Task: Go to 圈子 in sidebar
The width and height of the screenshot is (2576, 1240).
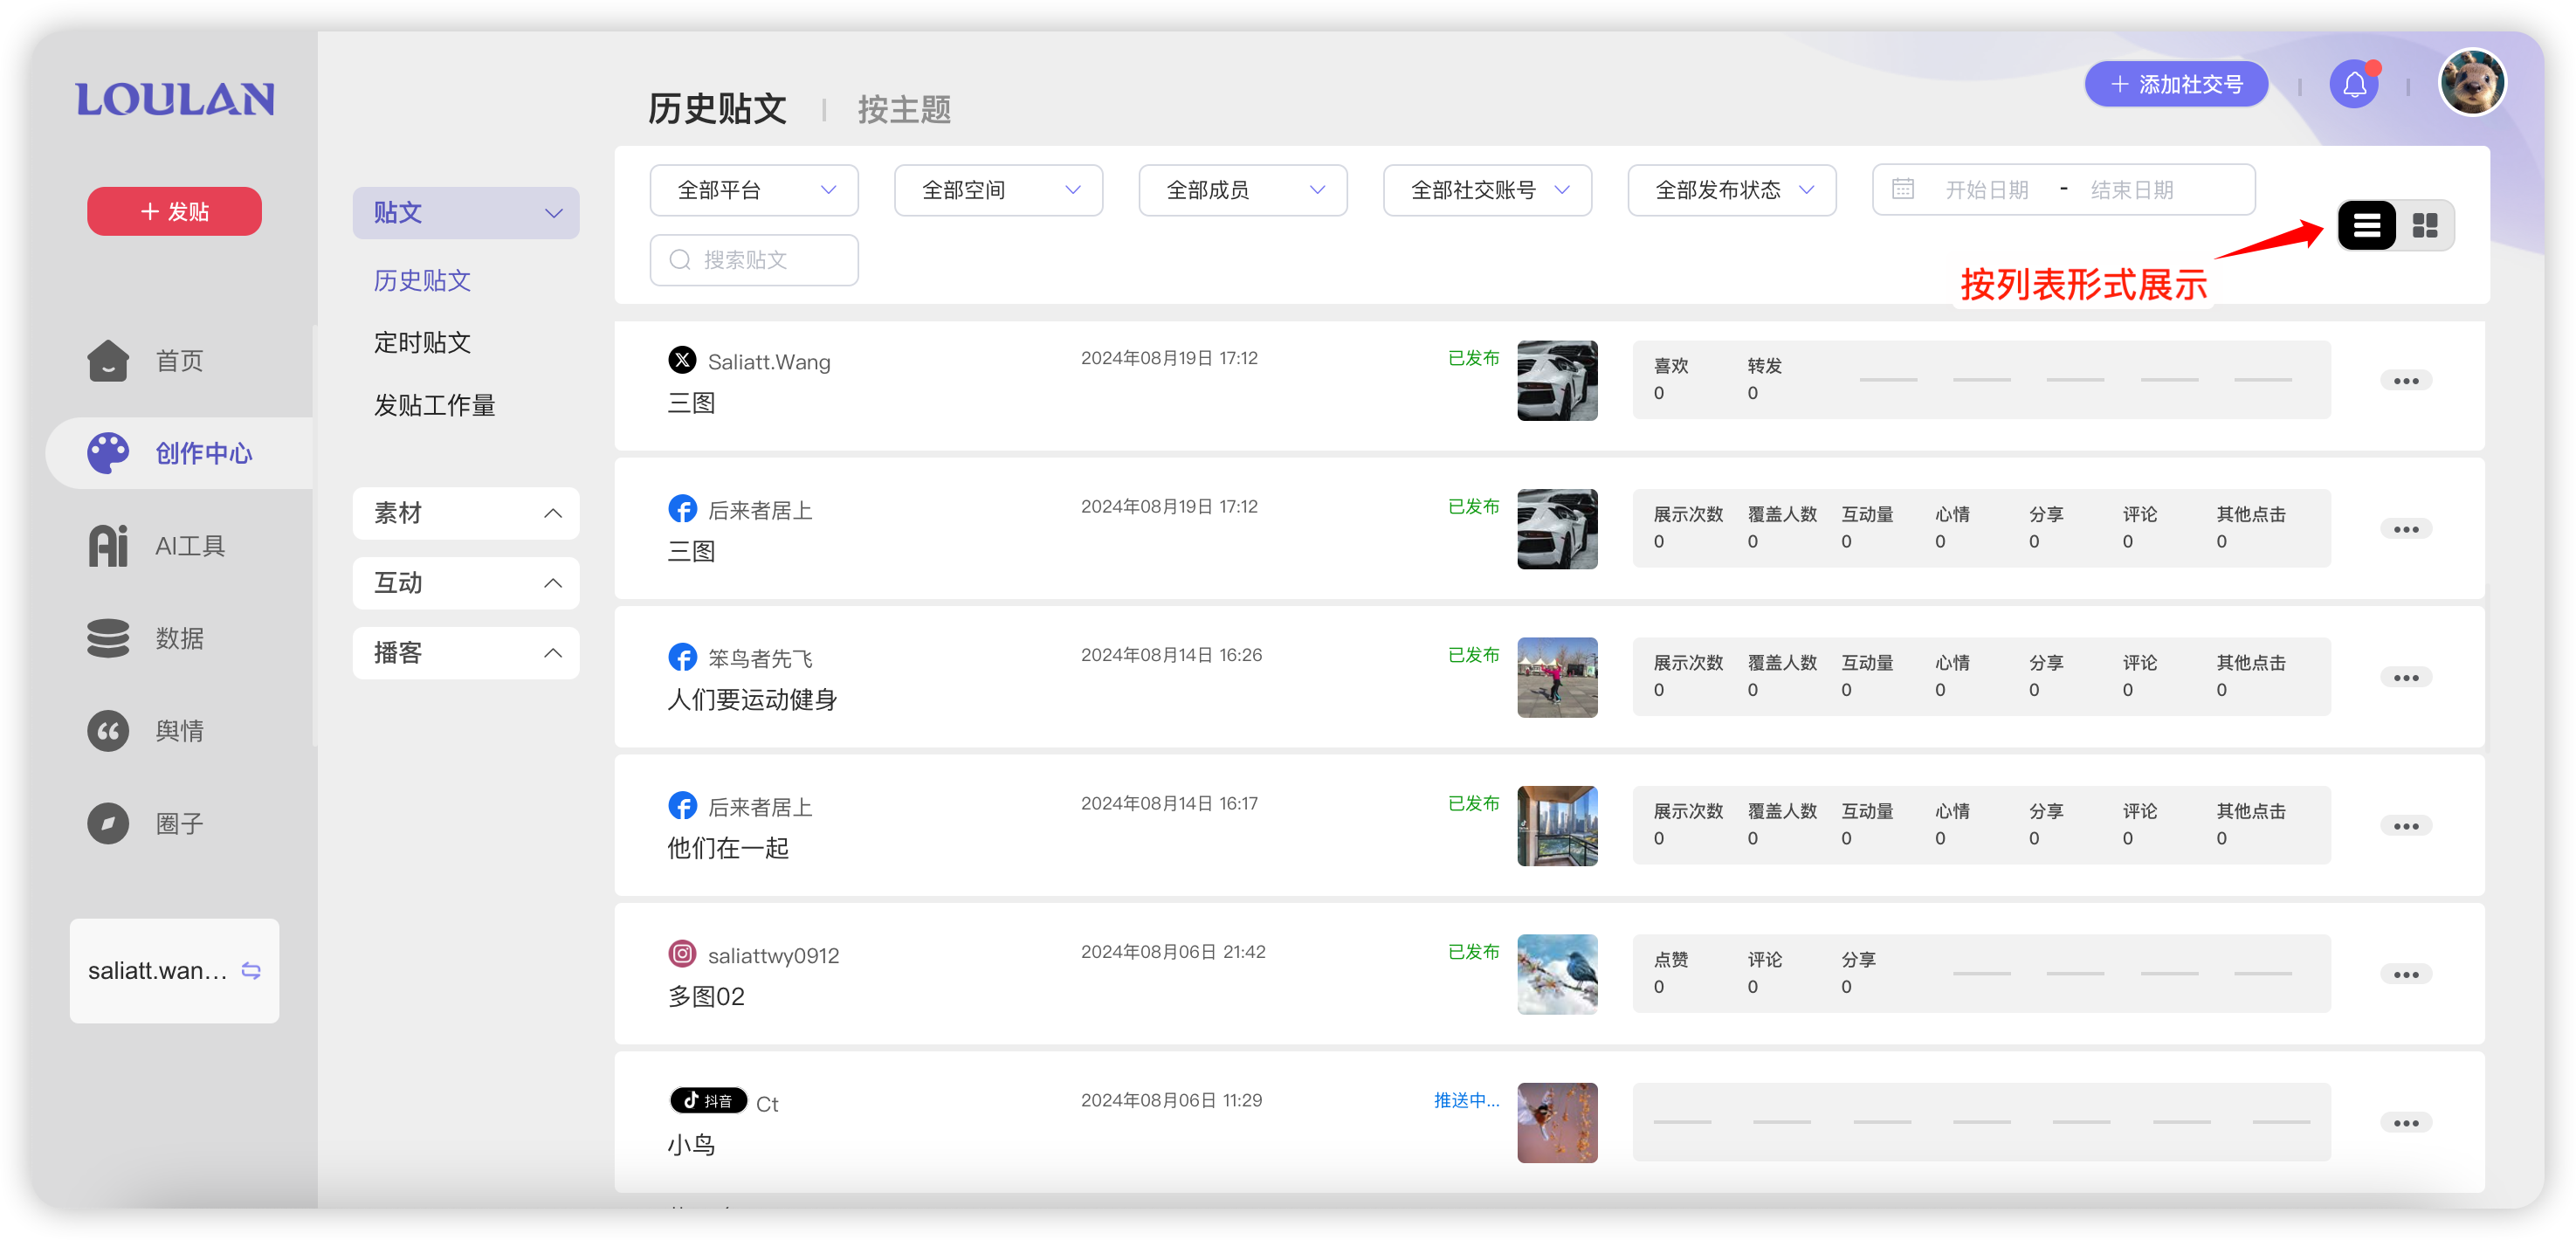Action: [x=179, y=824]
